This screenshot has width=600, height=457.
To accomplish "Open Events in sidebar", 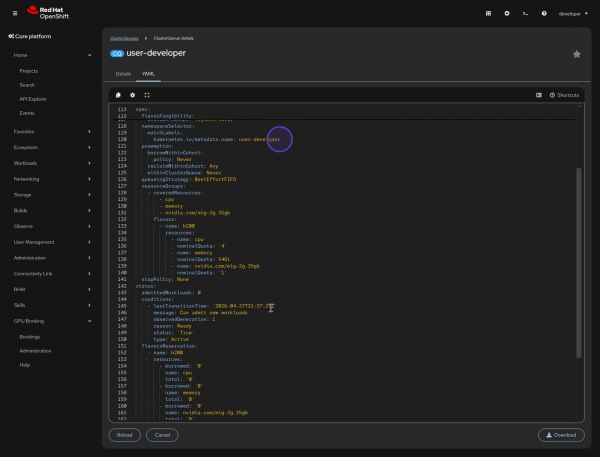I will [x=27, y=113].
